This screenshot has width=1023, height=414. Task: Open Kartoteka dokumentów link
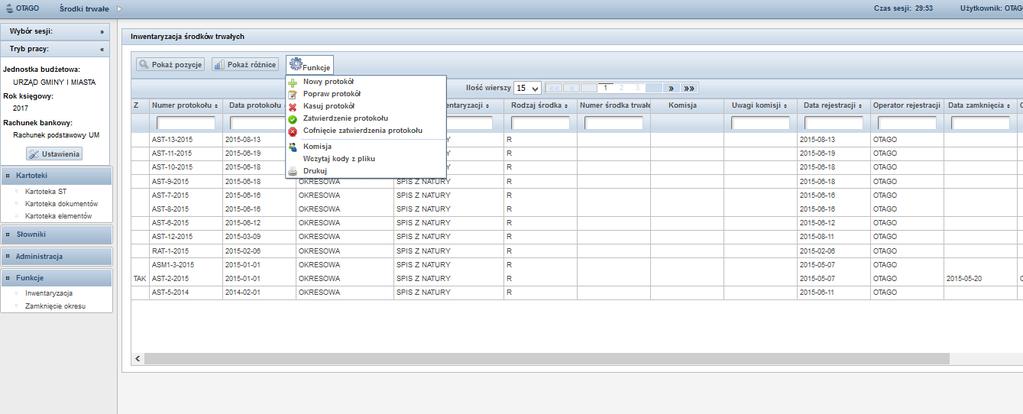pos(61,203)
